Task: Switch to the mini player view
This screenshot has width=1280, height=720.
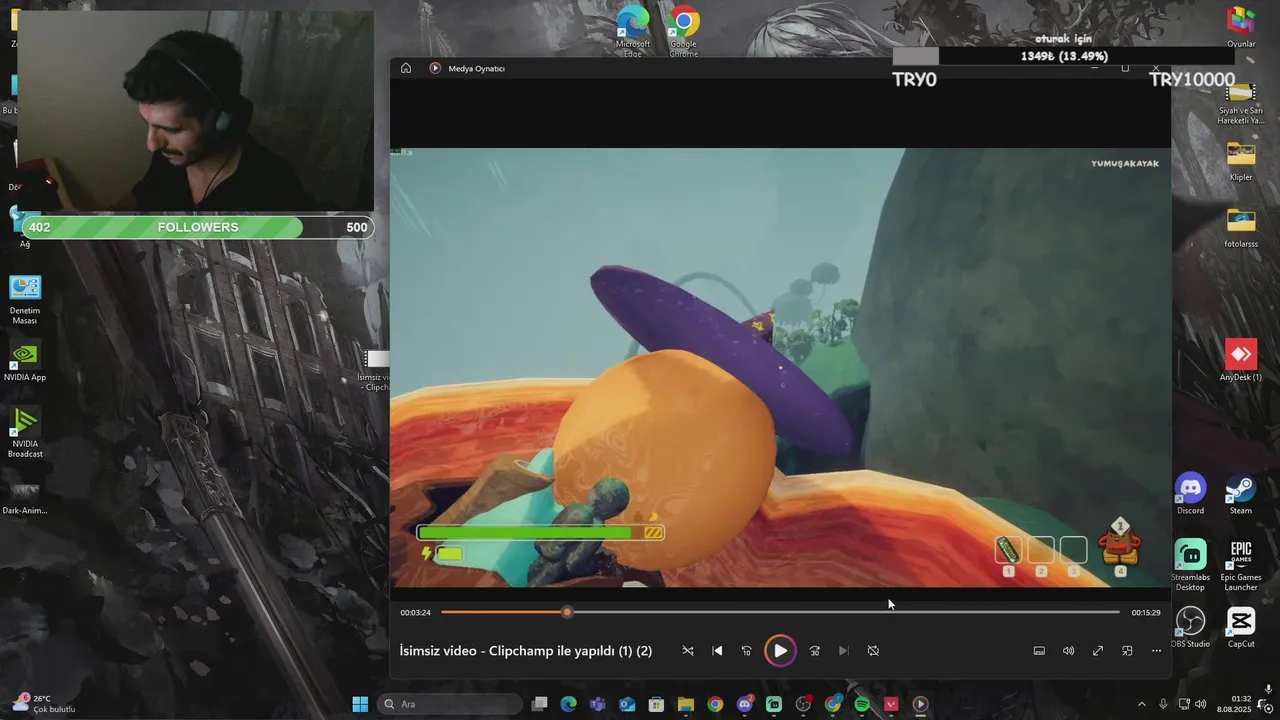Action: [1127, 651]
